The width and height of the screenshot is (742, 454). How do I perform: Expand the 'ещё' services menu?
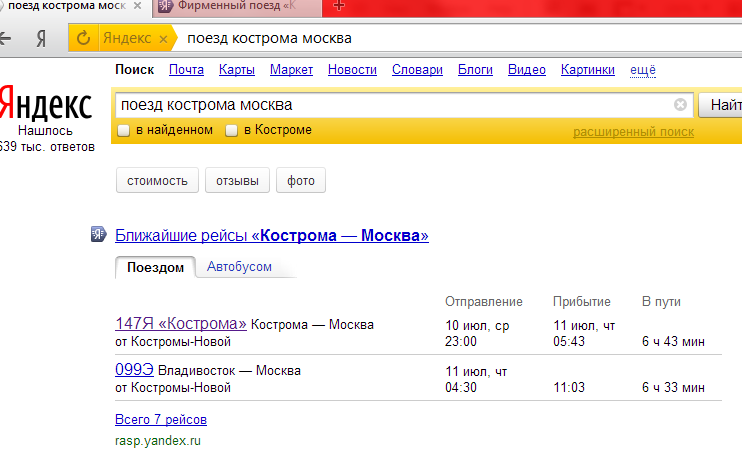click(643, 70)
